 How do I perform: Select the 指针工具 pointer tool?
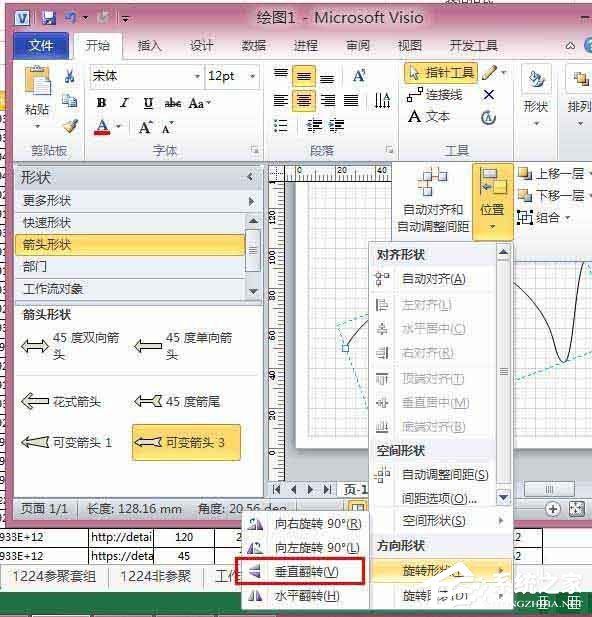pyautogui.click(x=441, y=73)
